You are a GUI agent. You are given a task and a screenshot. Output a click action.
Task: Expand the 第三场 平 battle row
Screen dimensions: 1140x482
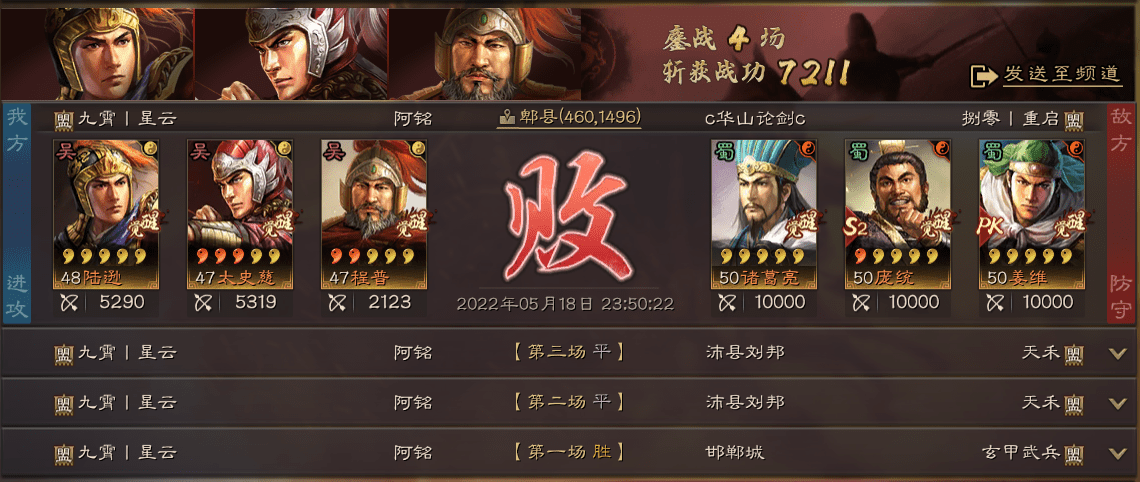click(569, 353)
